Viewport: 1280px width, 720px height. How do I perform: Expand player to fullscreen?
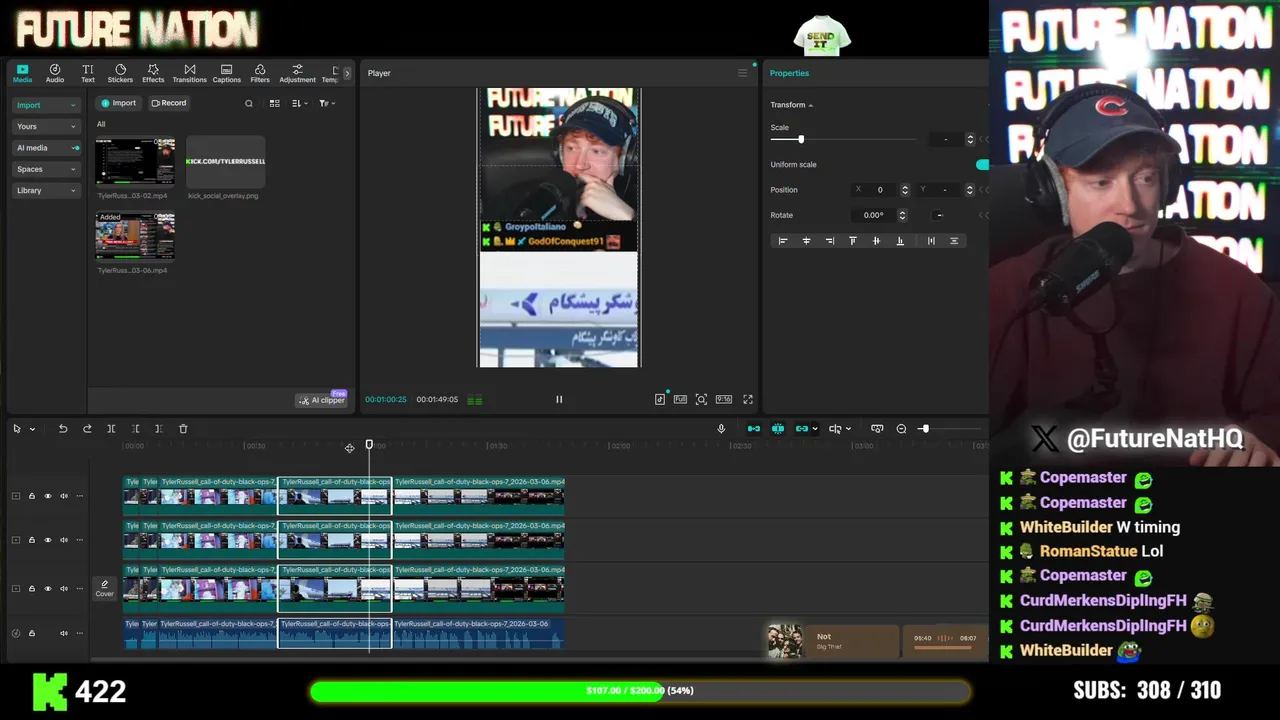(747, 399)
